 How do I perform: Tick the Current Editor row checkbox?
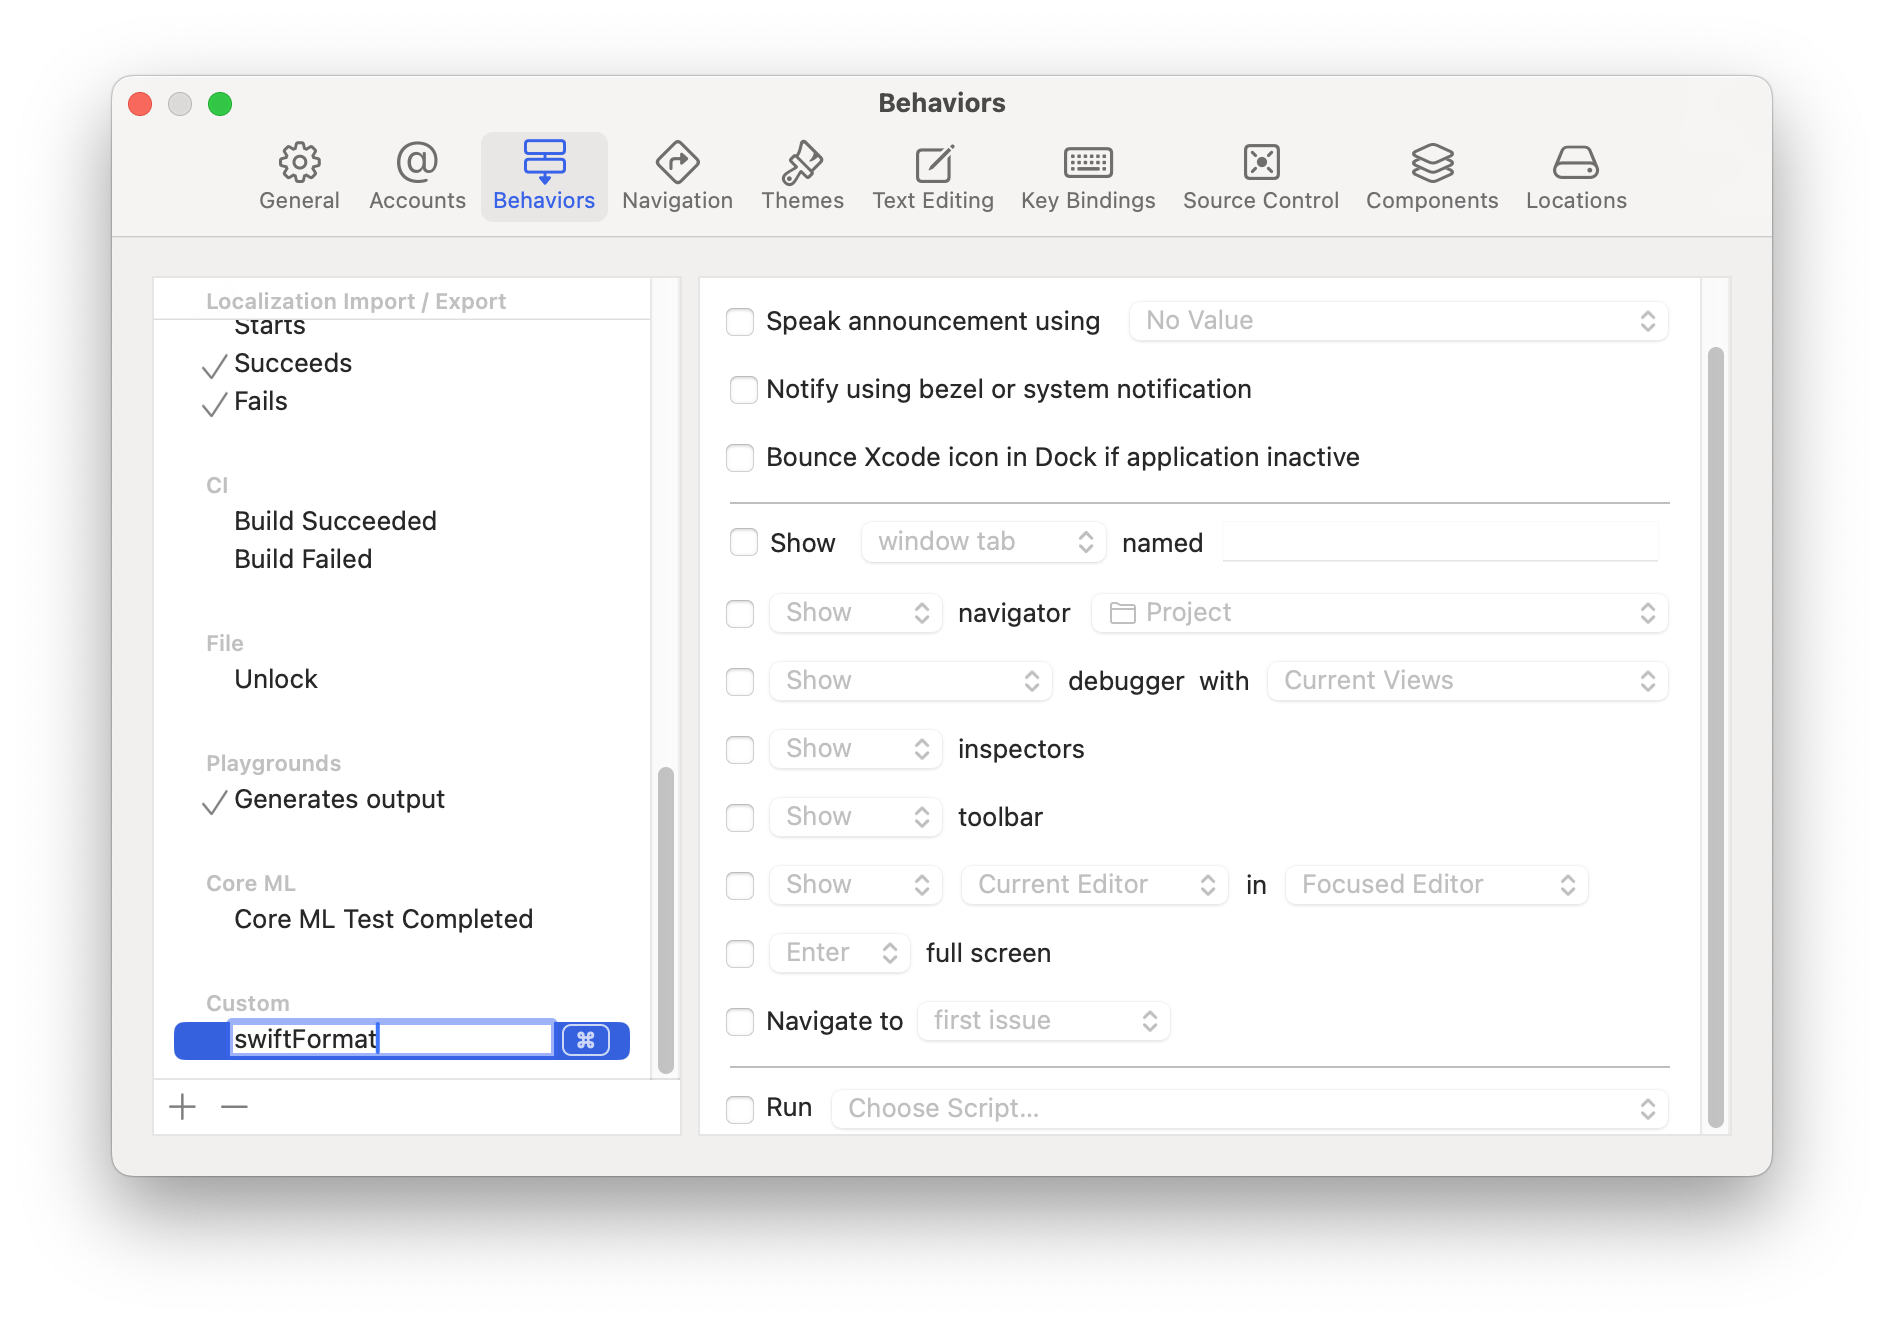pyautogui.click(x=740, y=886)
